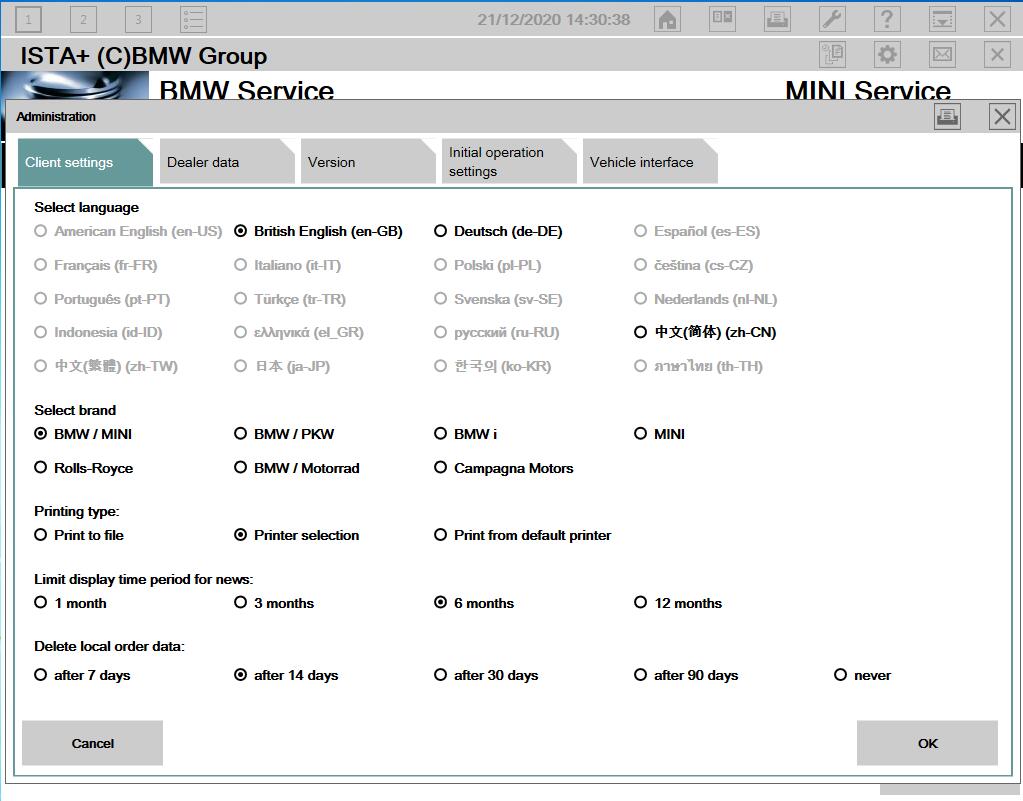
Task: Click the dual-window icon beside home
Action: tap(722, 20)
